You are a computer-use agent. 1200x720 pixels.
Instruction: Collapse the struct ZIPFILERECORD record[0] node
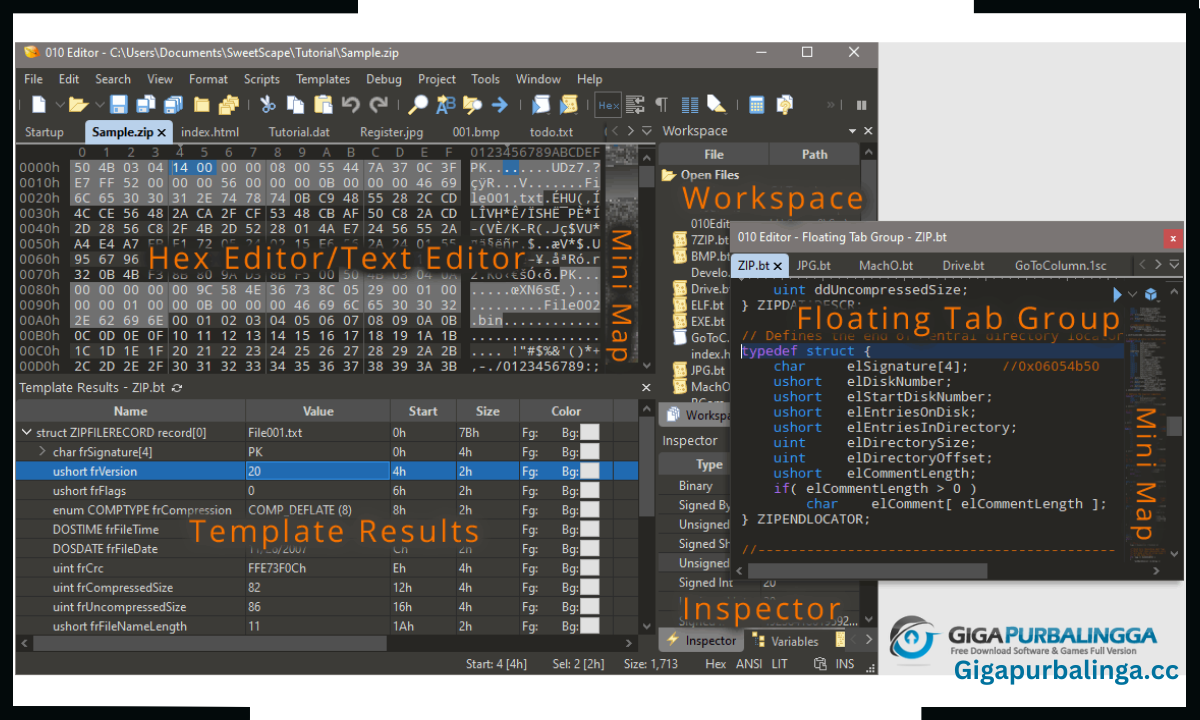[26, 433]
